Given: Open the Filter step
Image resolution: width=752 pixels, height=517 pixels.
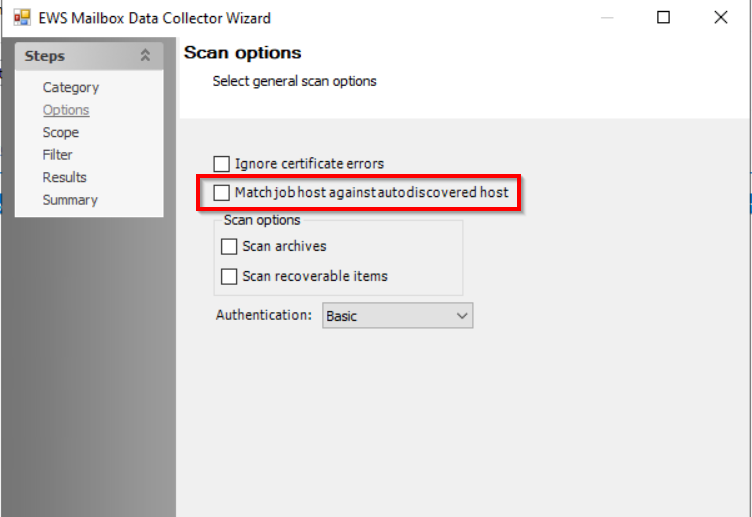Looking at the screenshot, I should click(x=57, y=155).
